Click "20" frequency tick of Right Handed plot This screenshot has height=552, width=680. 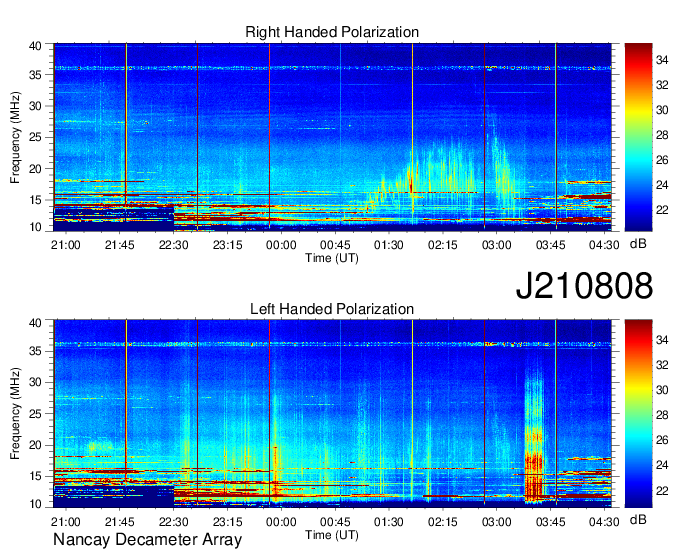pos(35,169)
